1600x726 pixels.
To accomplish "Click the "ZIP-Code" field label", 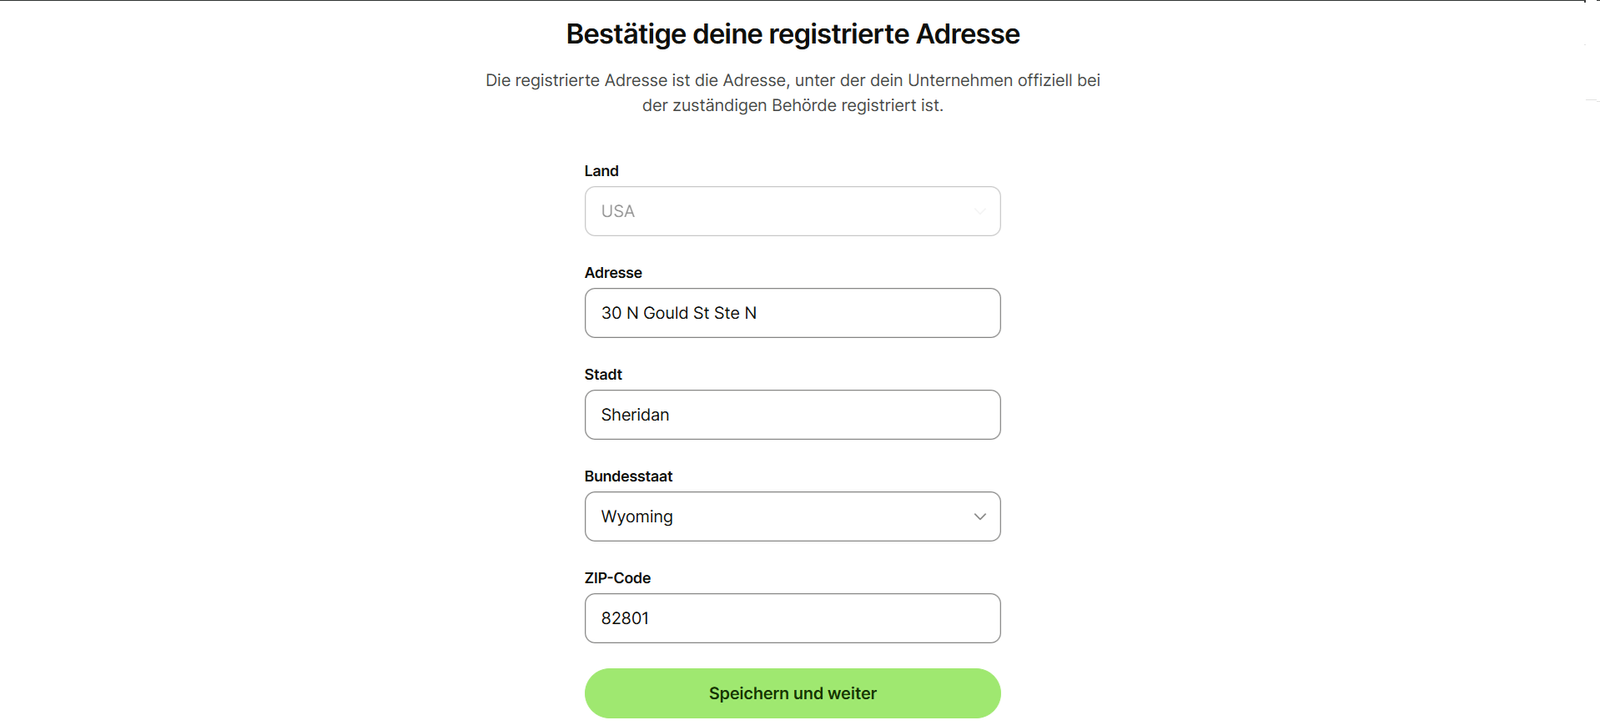I will coord(617,578).
